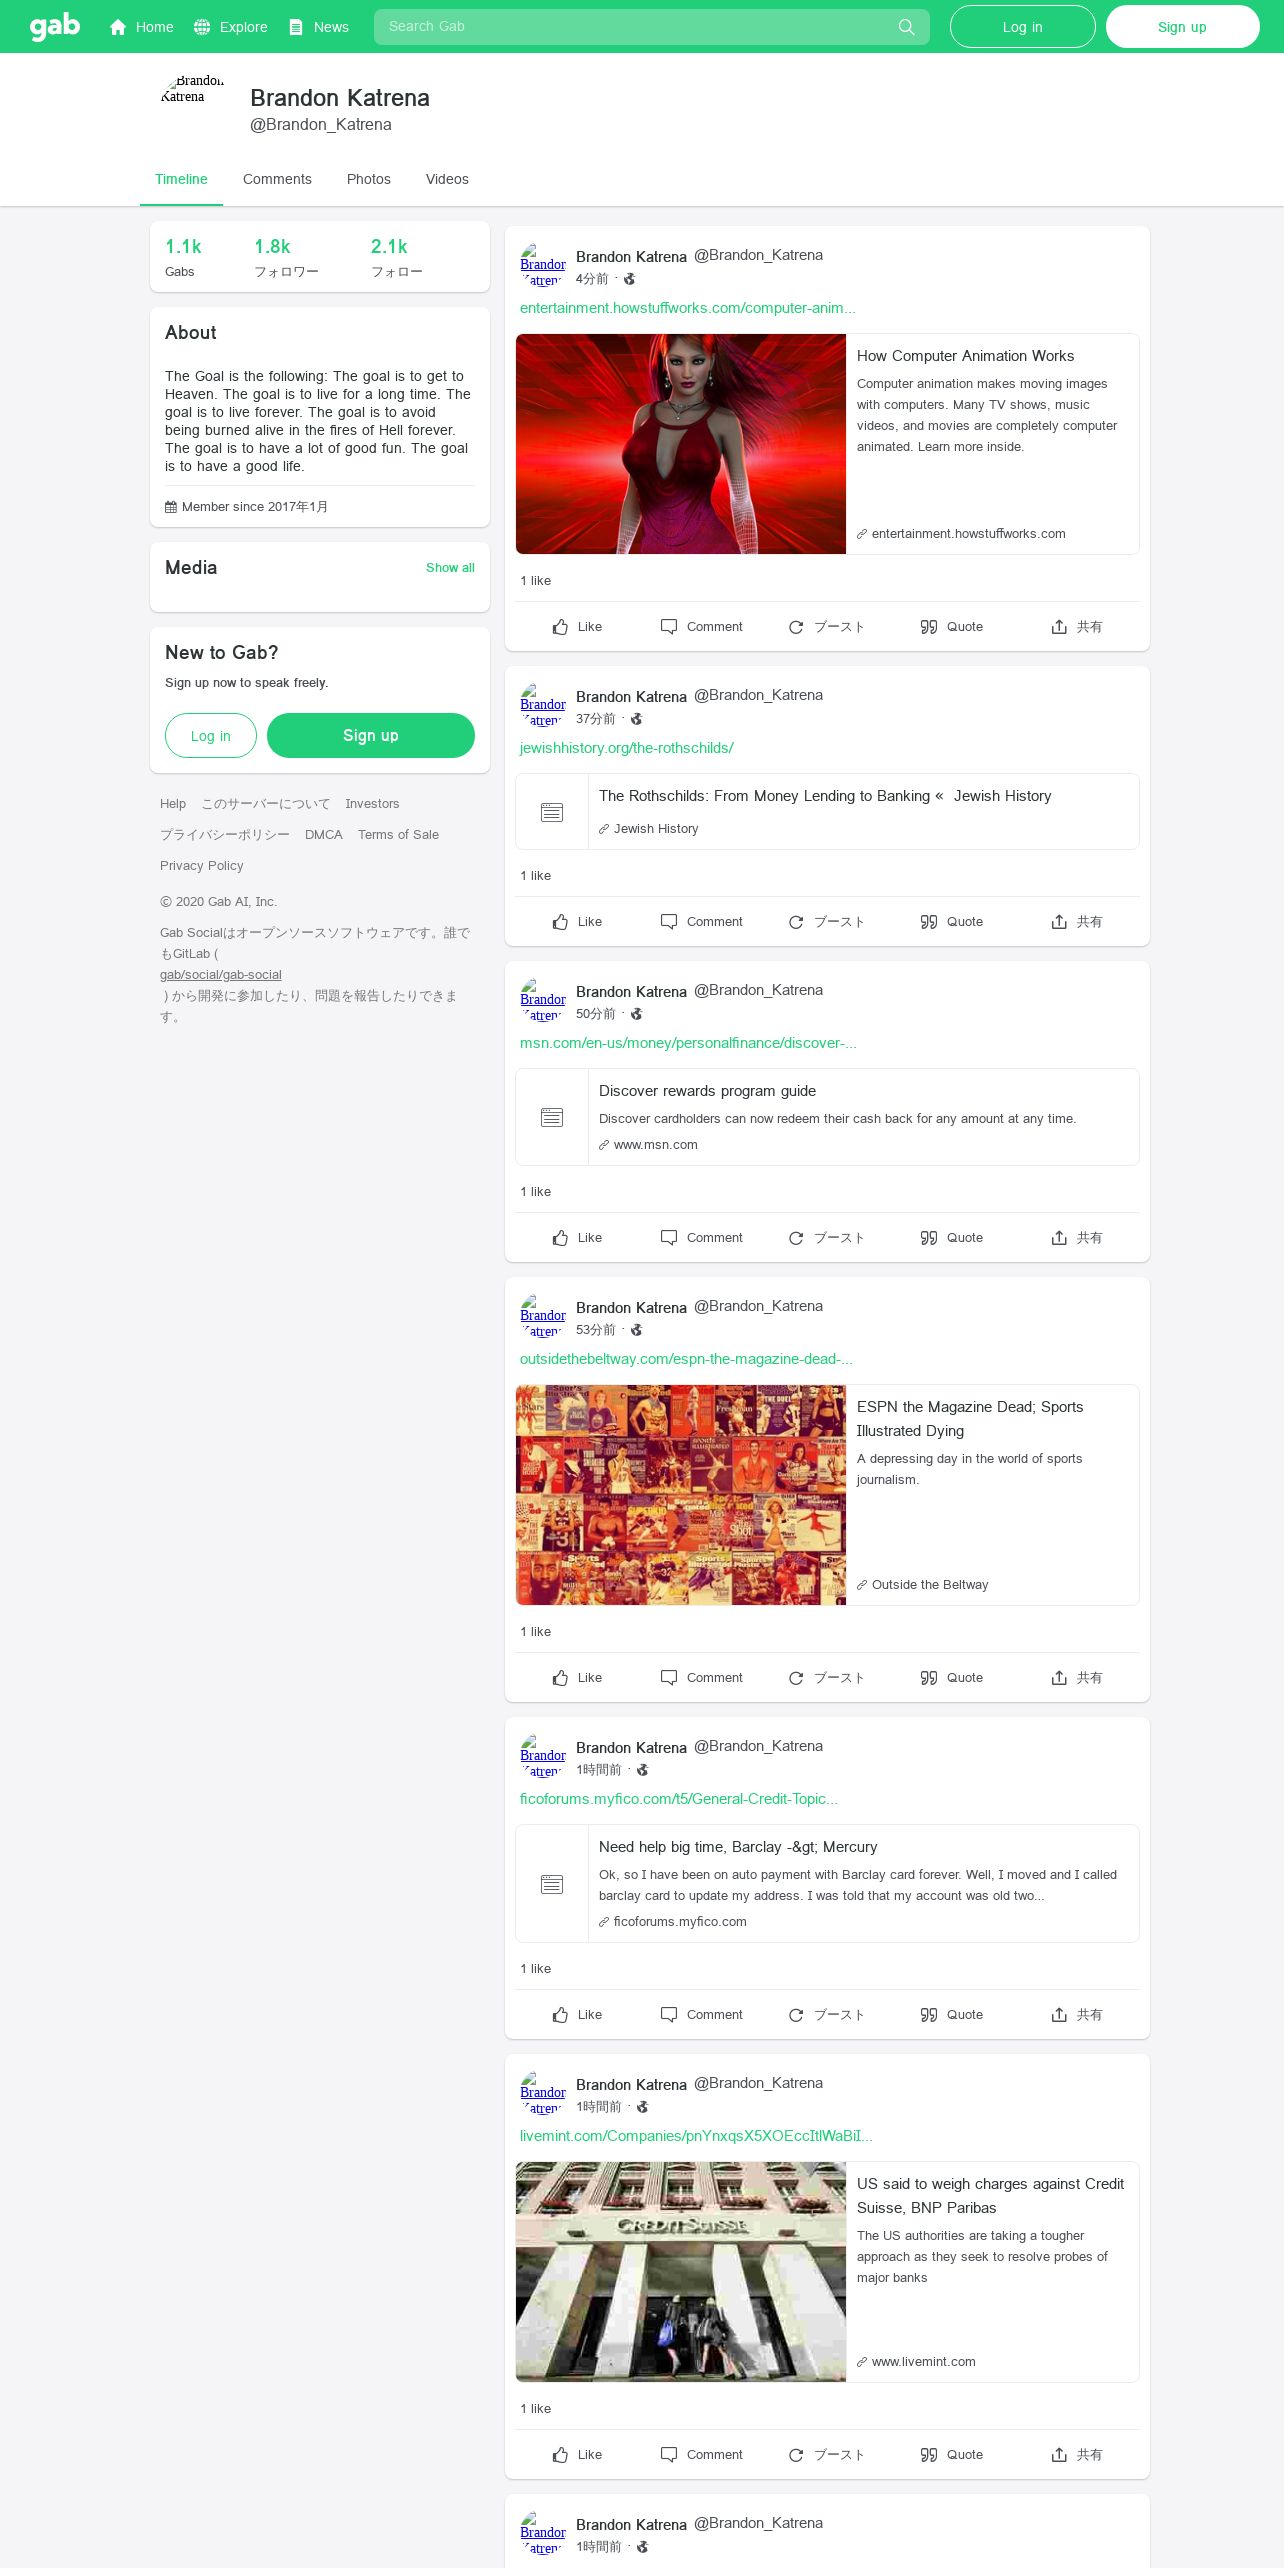Open Computer Animation article thumbnail
The height and width of the screenshot is (2568, 1284).
click(x=681, y=444)
